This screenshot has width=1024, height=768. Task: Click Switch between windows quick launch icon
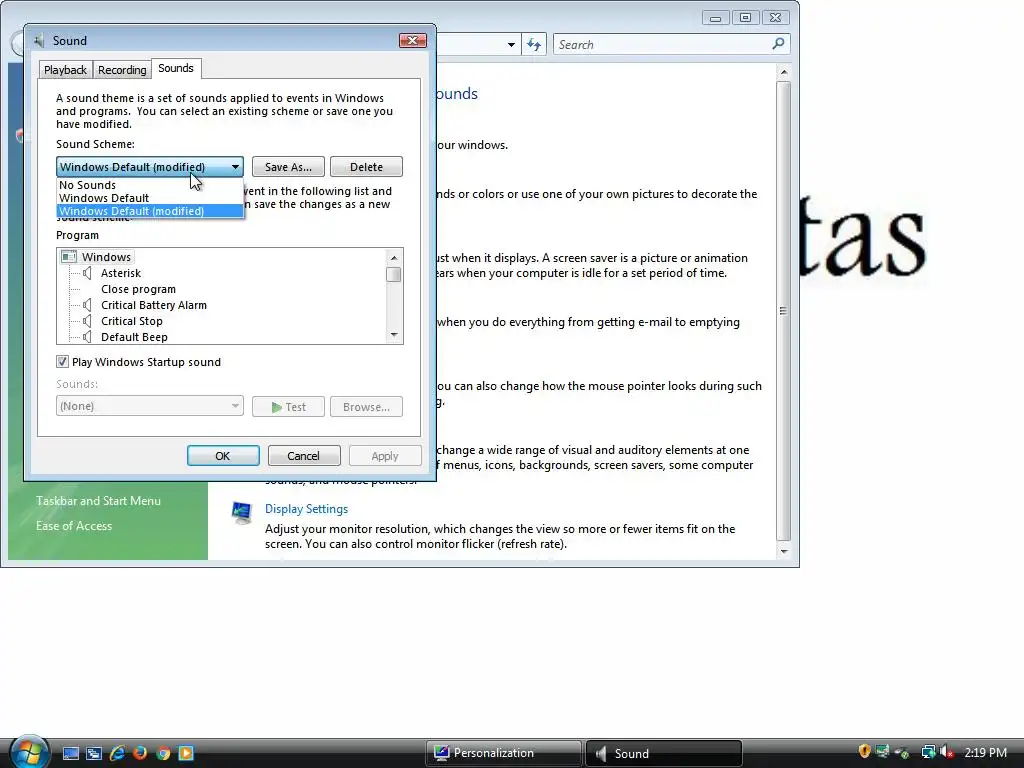click(x=93, y=753)
